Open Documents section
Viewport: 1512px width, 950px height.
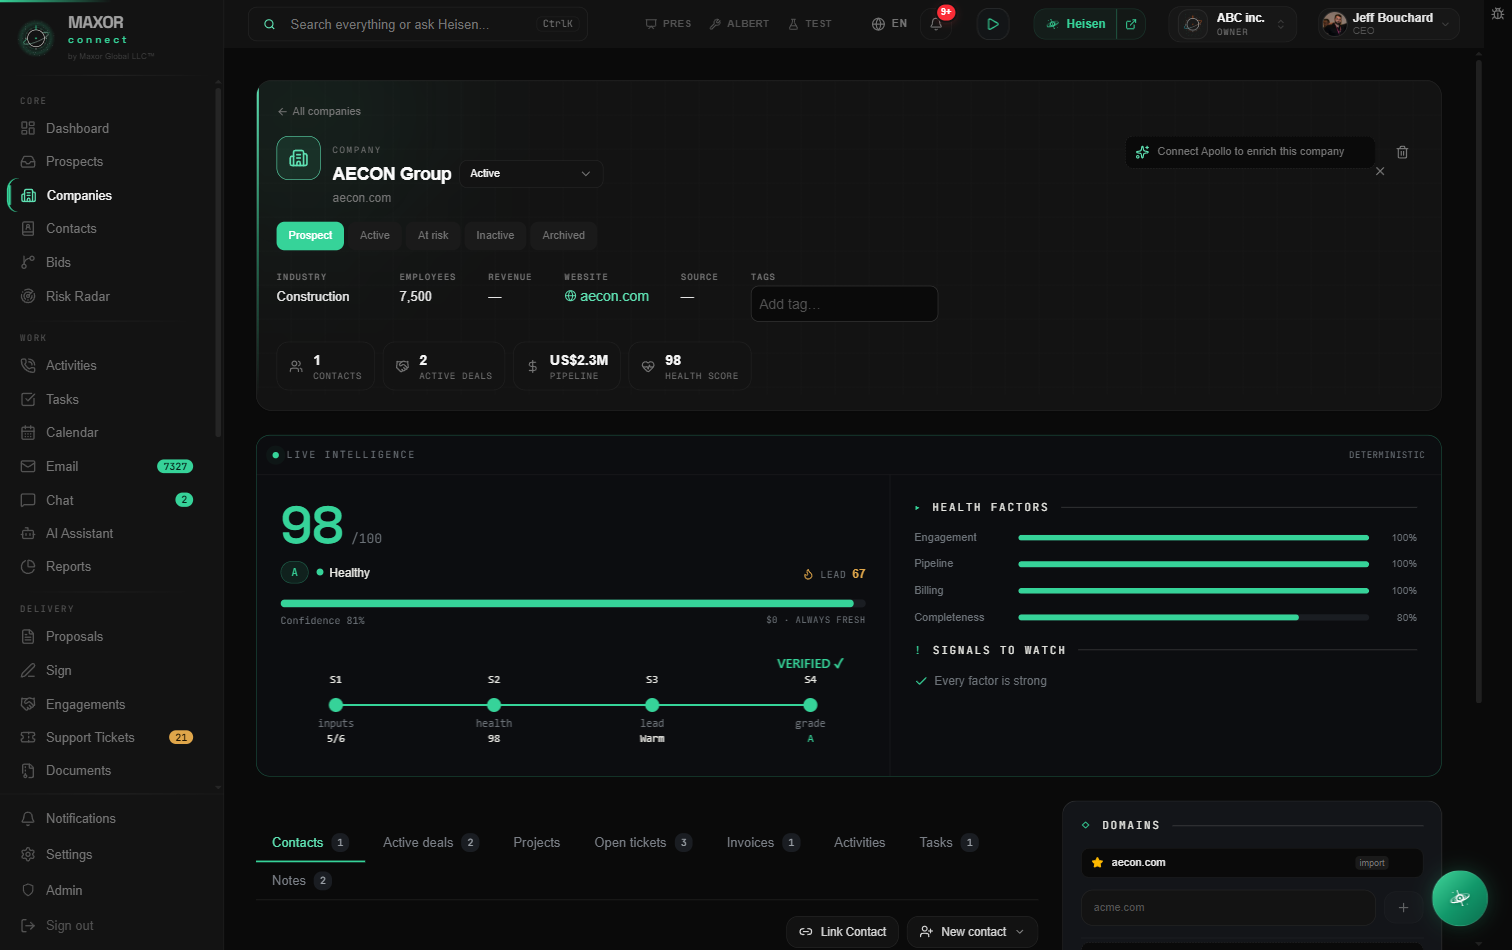pos(78,770)
